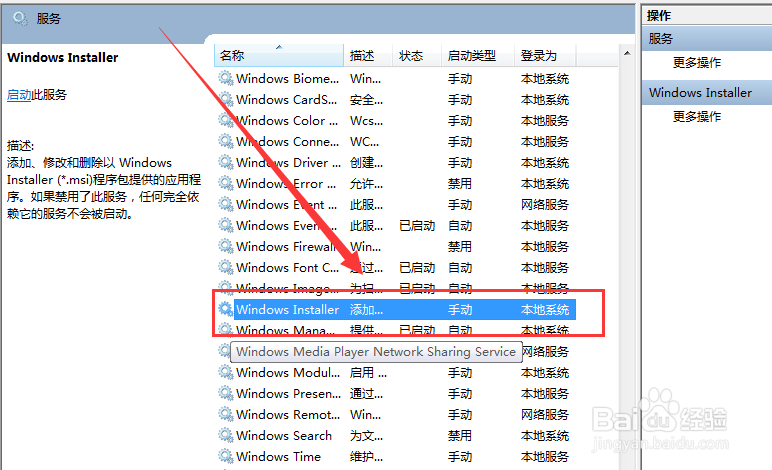
Task: Click gear icon of Windows Remot... row
Action: (x=226, y=414)
